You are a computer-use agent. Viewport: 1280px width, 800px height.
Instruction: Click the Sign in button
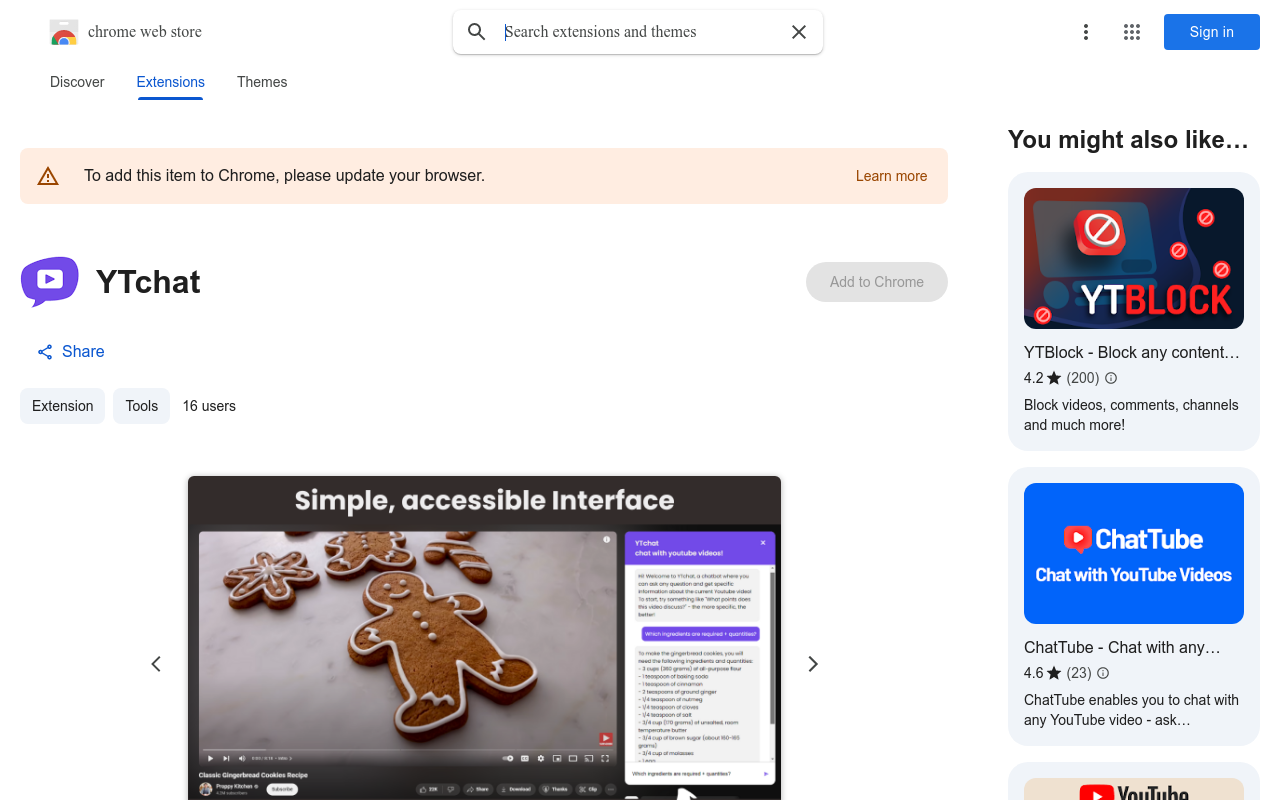[1212, 32]
